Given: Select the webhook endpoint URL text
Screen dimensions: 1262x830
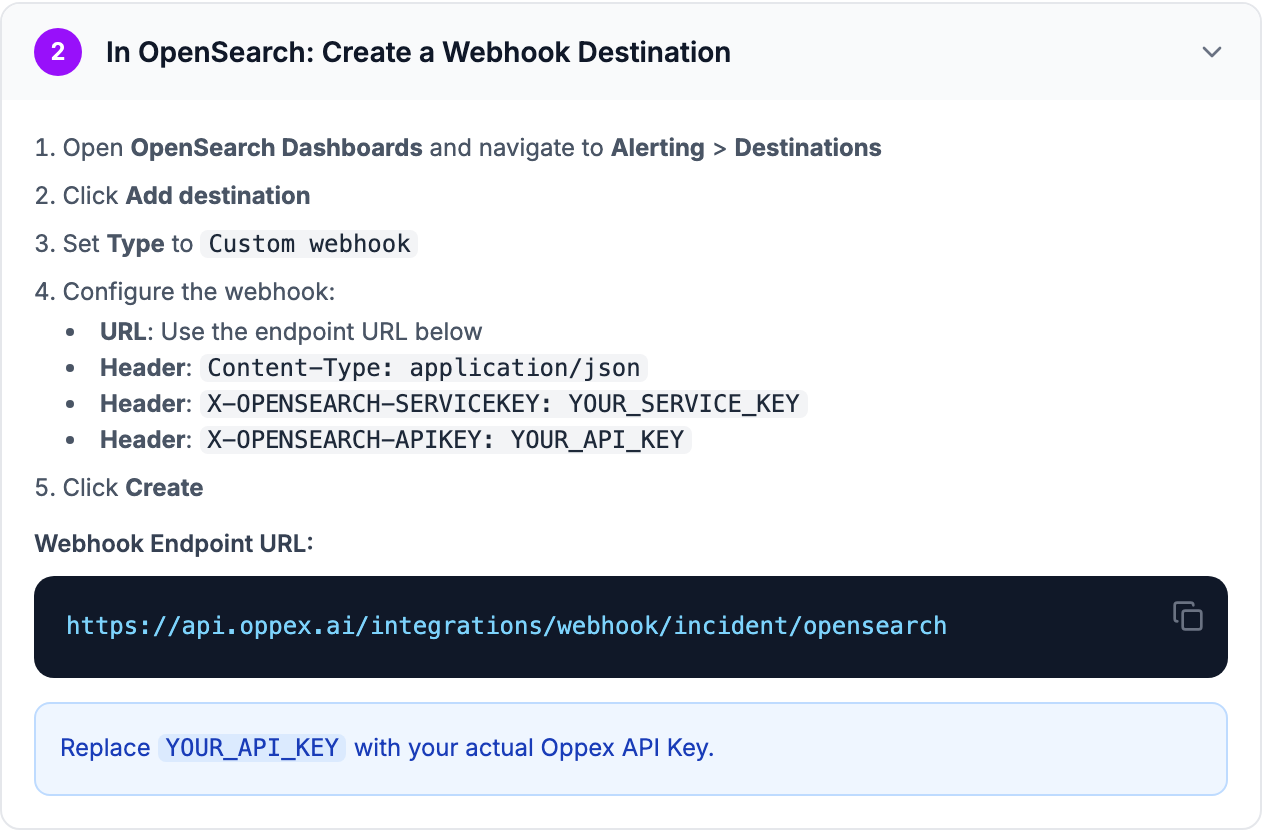Looking at the screenshot, I should click(506, 626).
